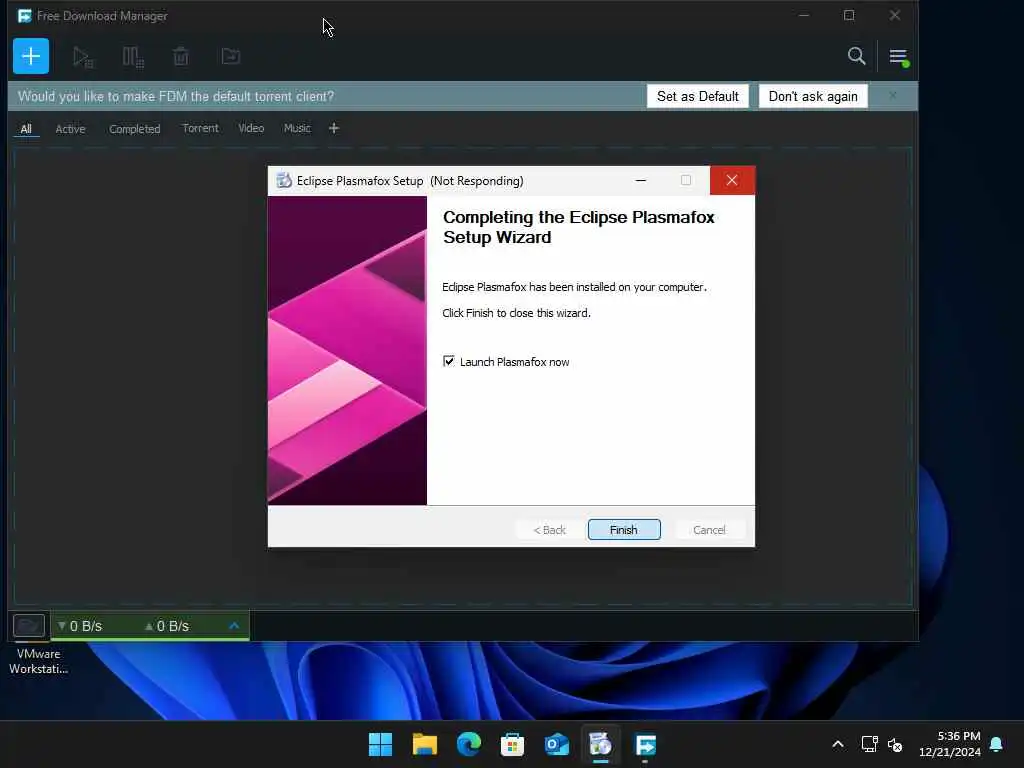Open the Music tab
The image size is (1024, 768).
point(297,128)
